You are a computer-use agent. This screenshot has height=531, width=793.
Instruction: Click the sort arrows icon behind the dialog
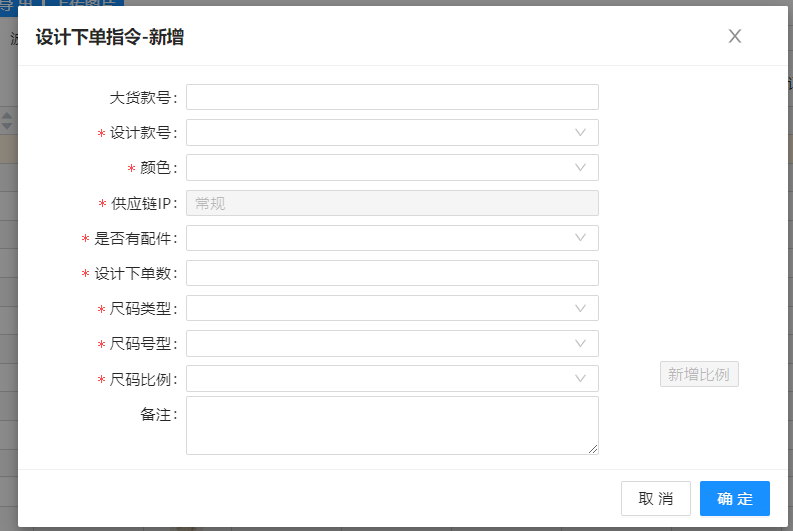tap(7, 121)
